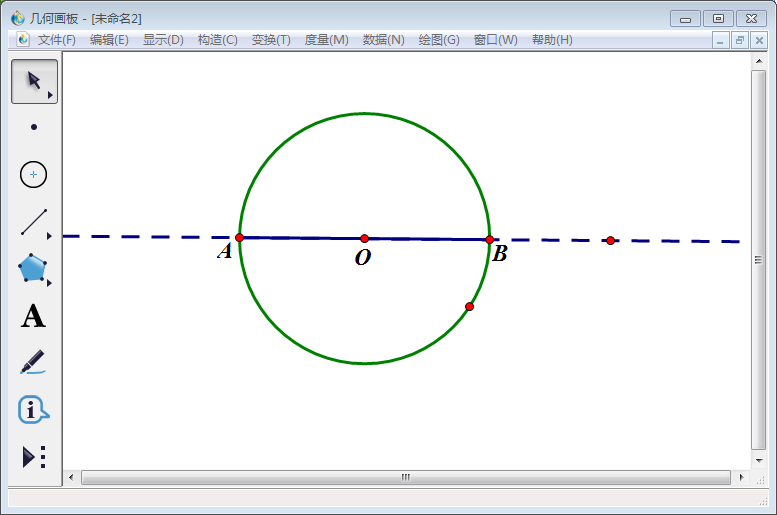This screenshot has height=515, width=777.
Task: Click point O at circle center
Action: tap(364, 238)
